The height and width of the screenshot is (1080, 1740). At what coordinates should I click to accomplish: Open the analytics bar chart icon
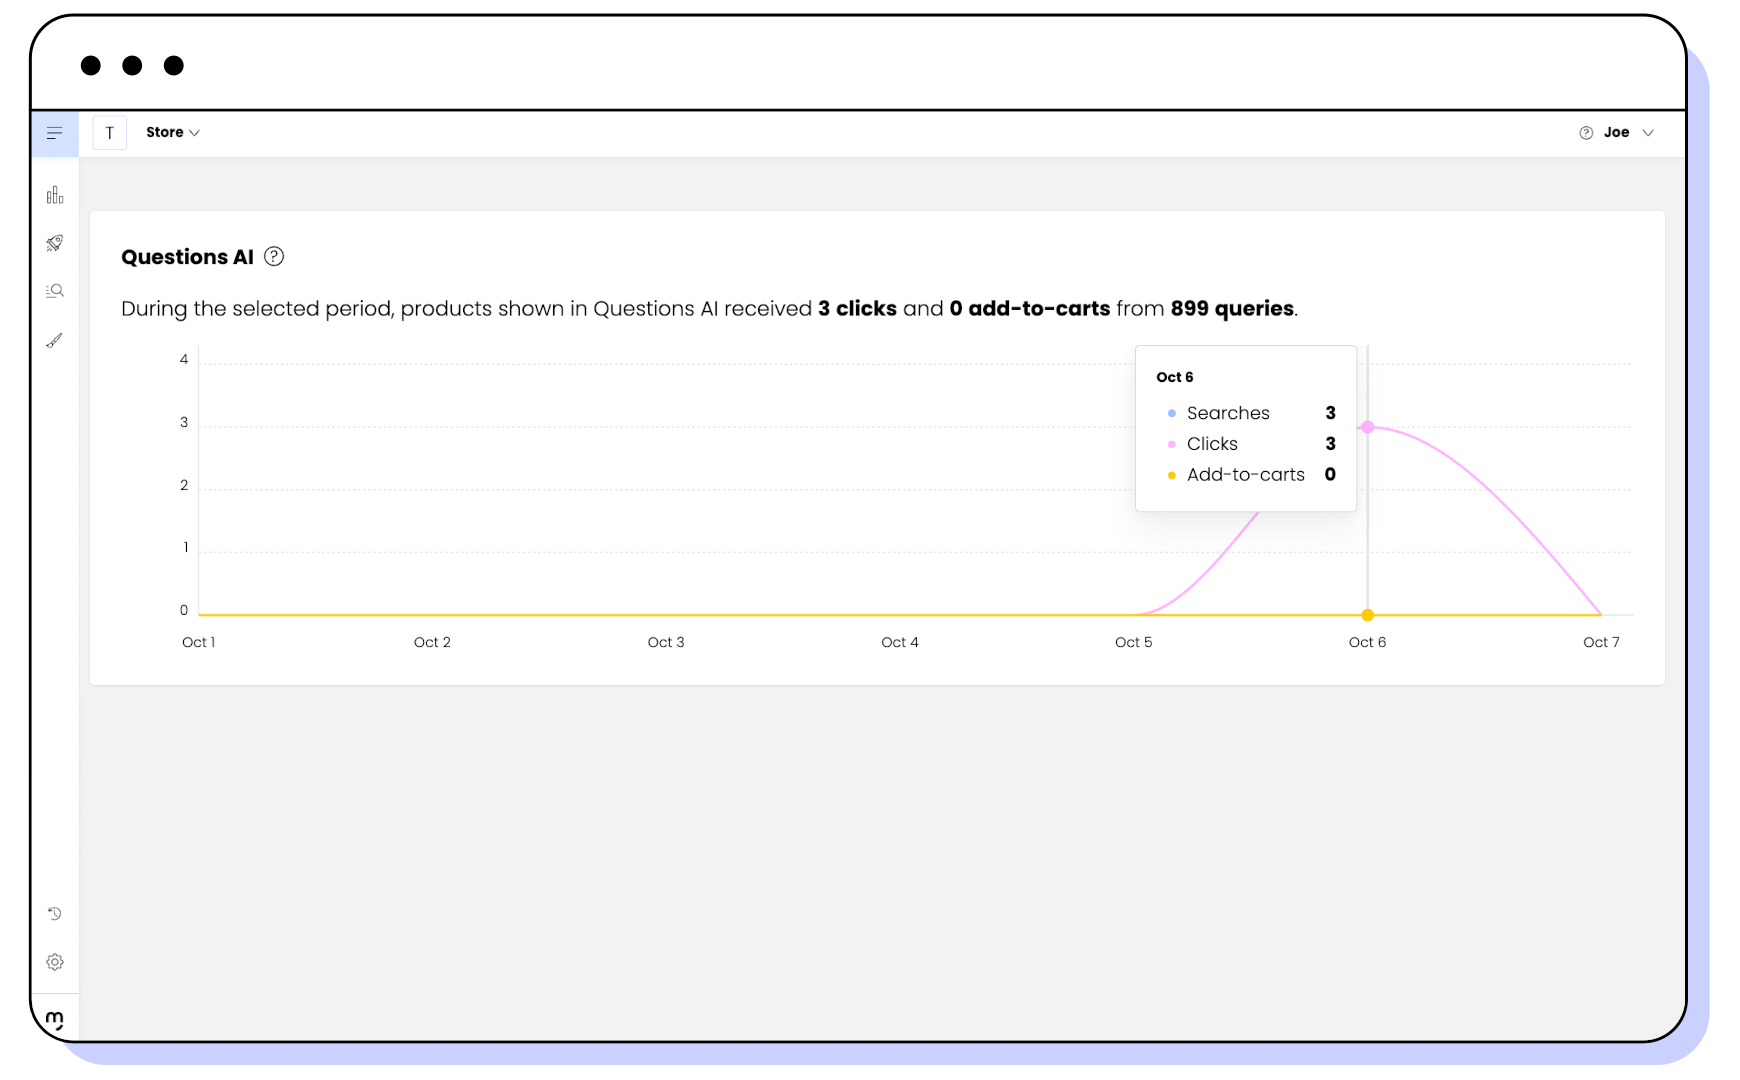55,195
